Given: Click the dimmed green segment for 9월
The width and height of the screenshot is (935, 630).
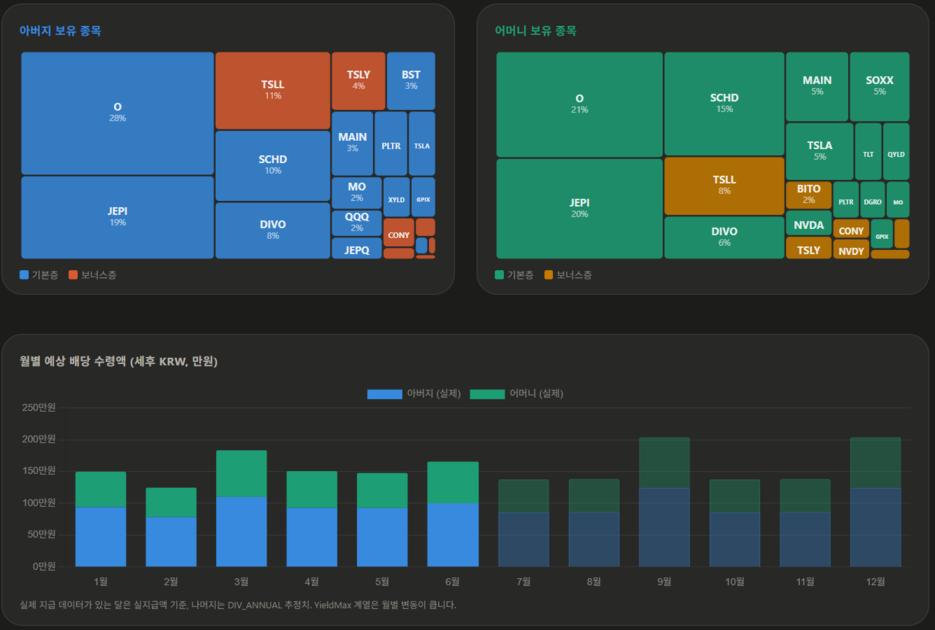Looking at the screenshot, I should coord(664,463).
